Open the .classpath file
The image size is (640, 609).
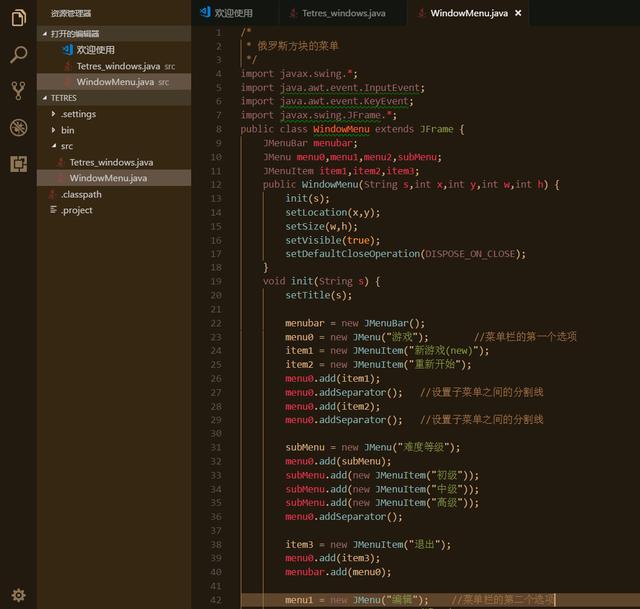coord(81,194)
